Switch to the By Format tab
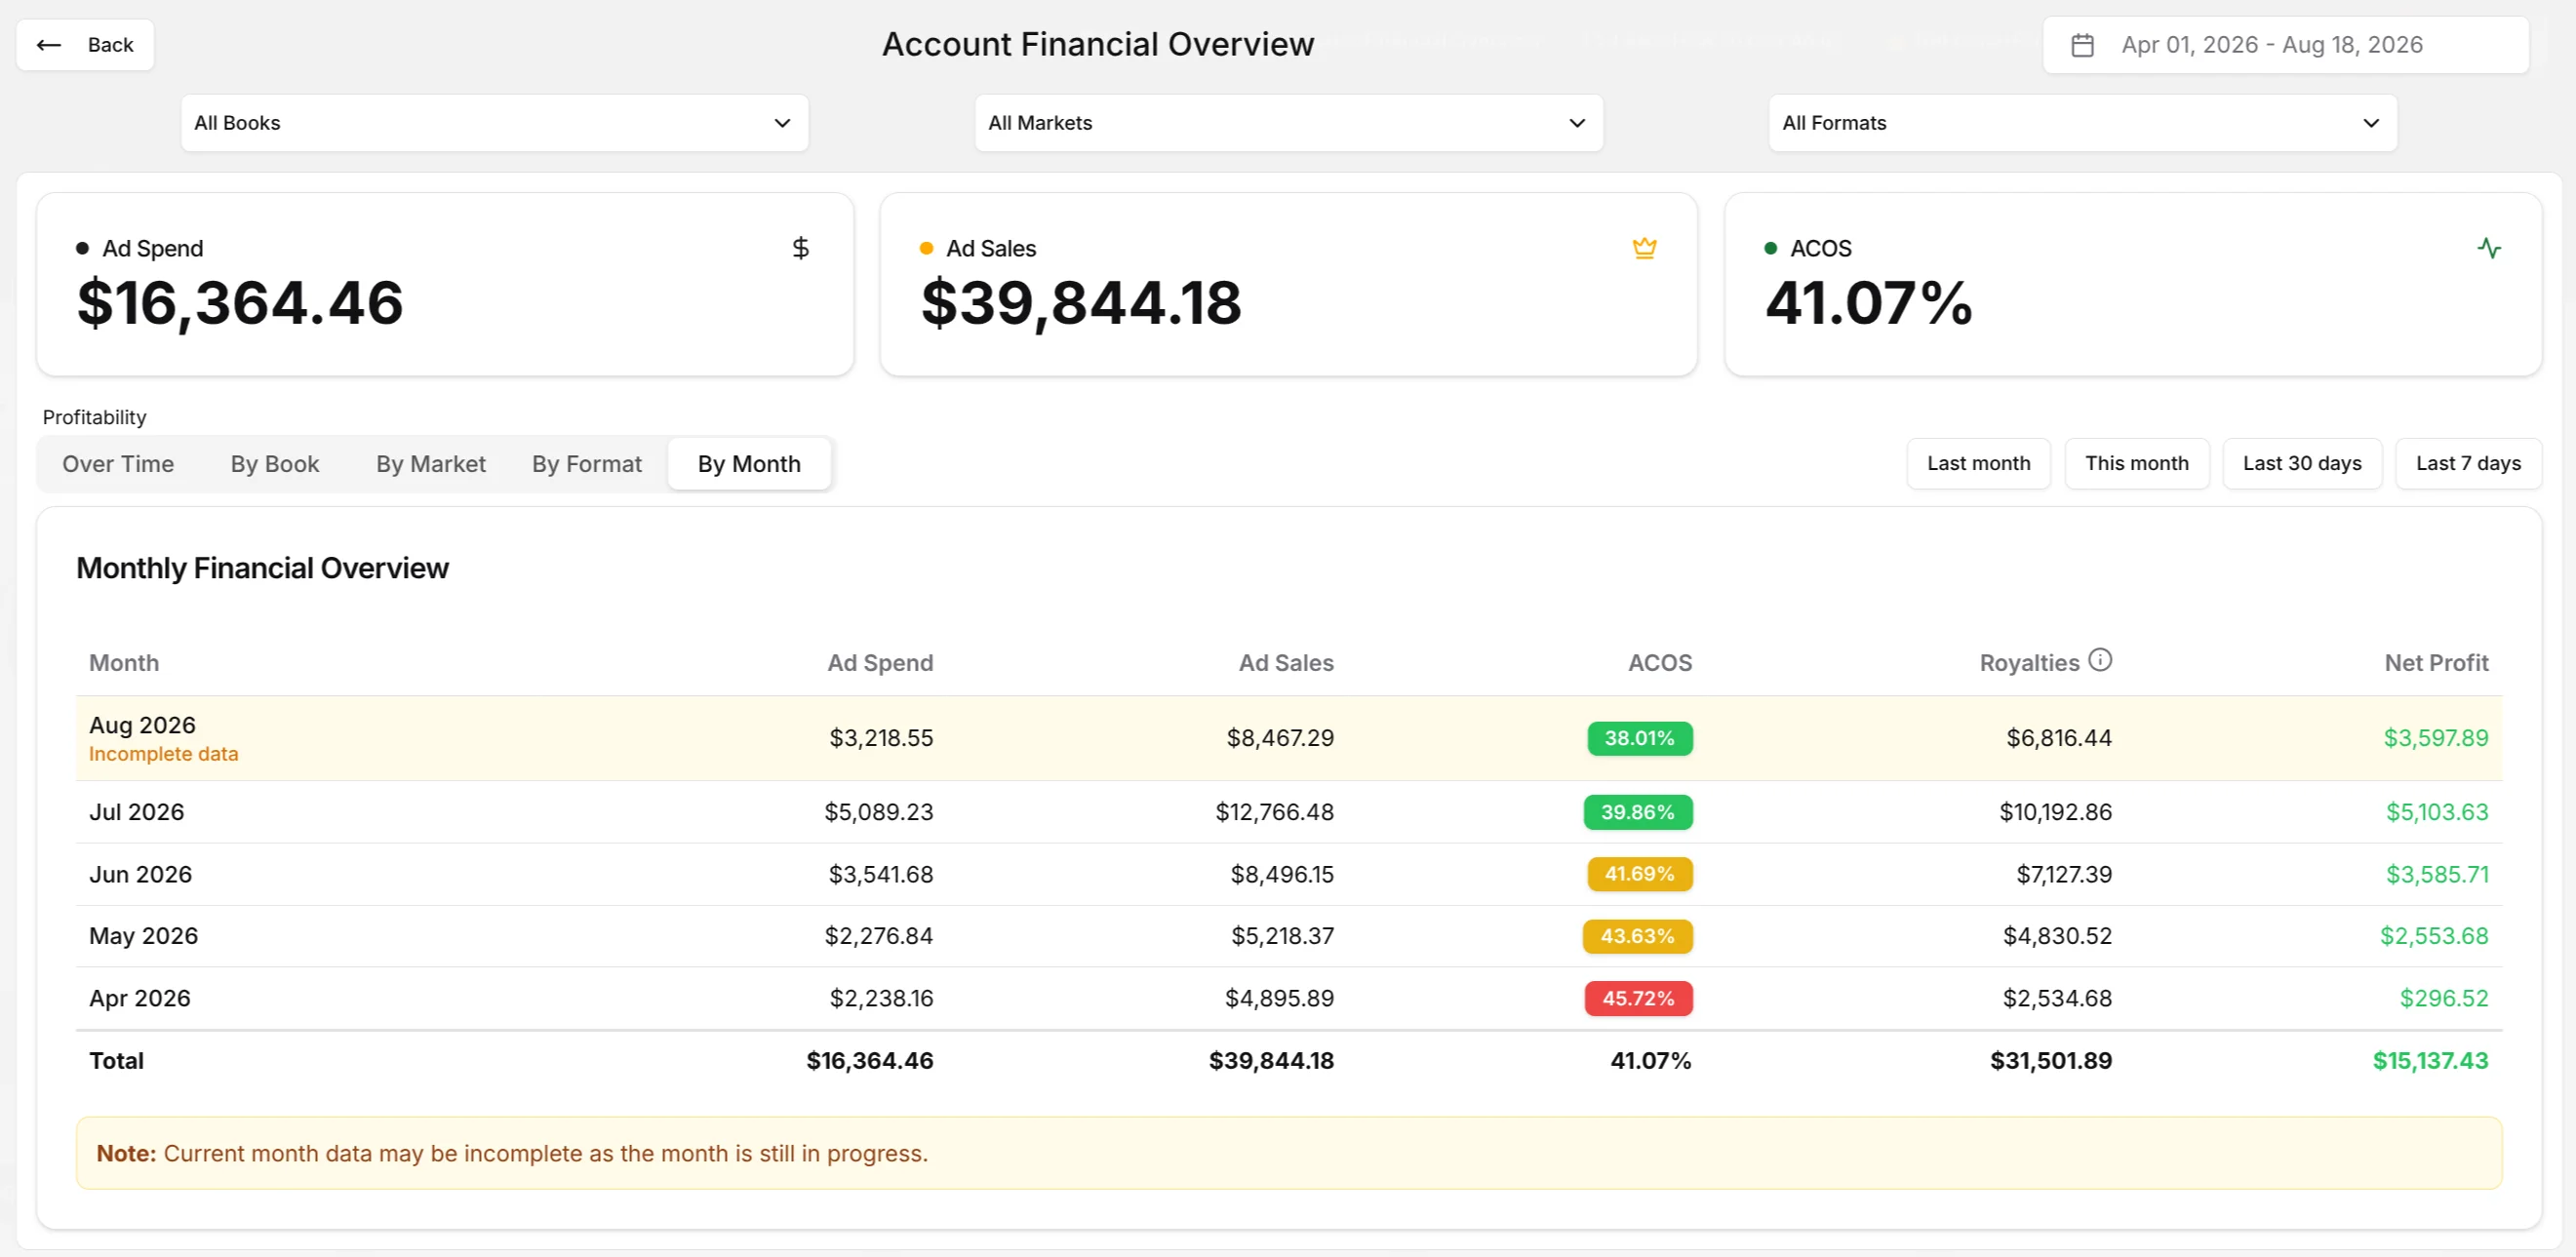The width and height of the screenshot is (2576, 1257). click(587, 464)
